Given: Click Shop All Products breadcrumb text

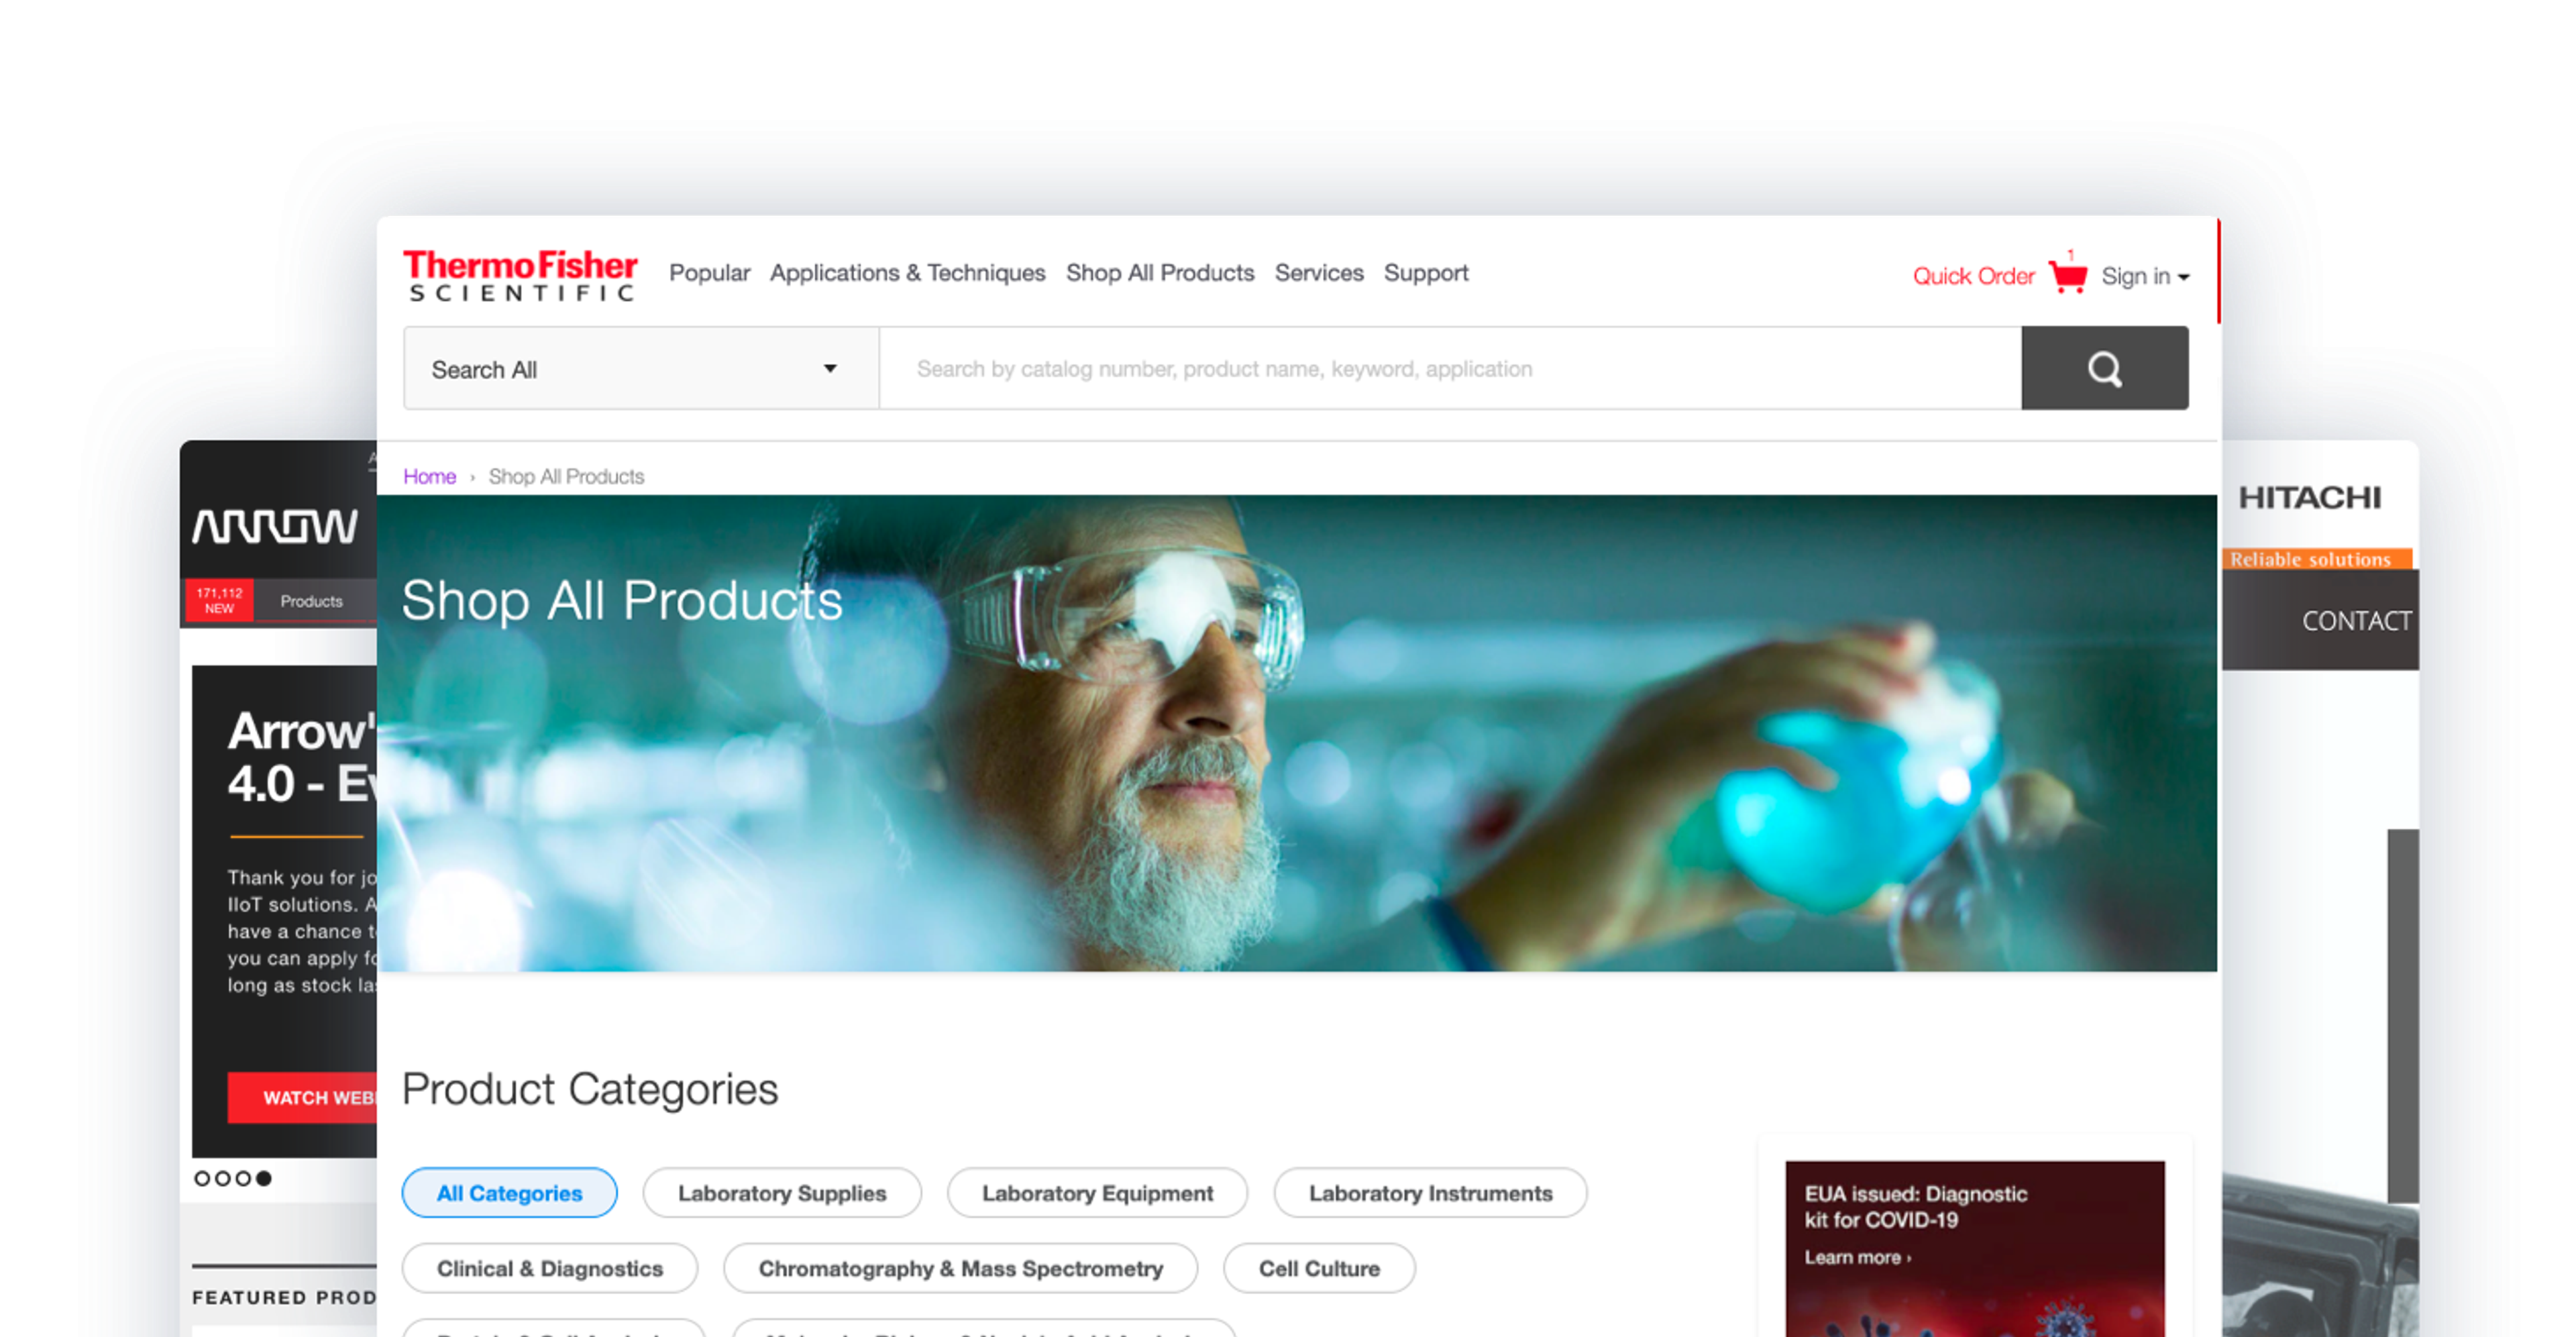Looking at the screenshot, I should (566, 477).
